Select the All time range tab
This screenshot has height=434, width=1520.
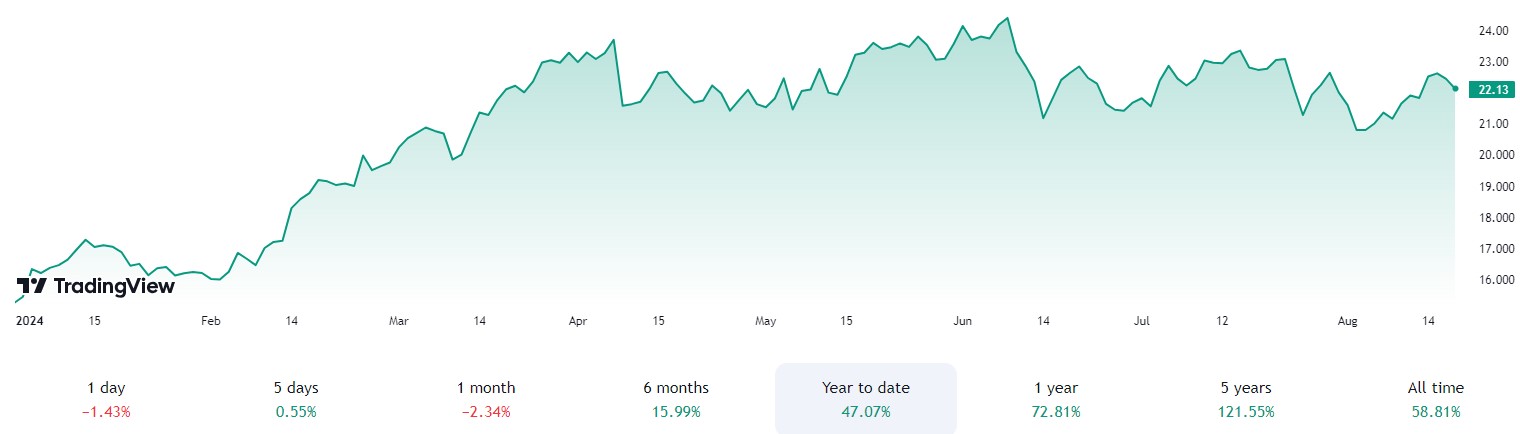tap(1435, 398)
